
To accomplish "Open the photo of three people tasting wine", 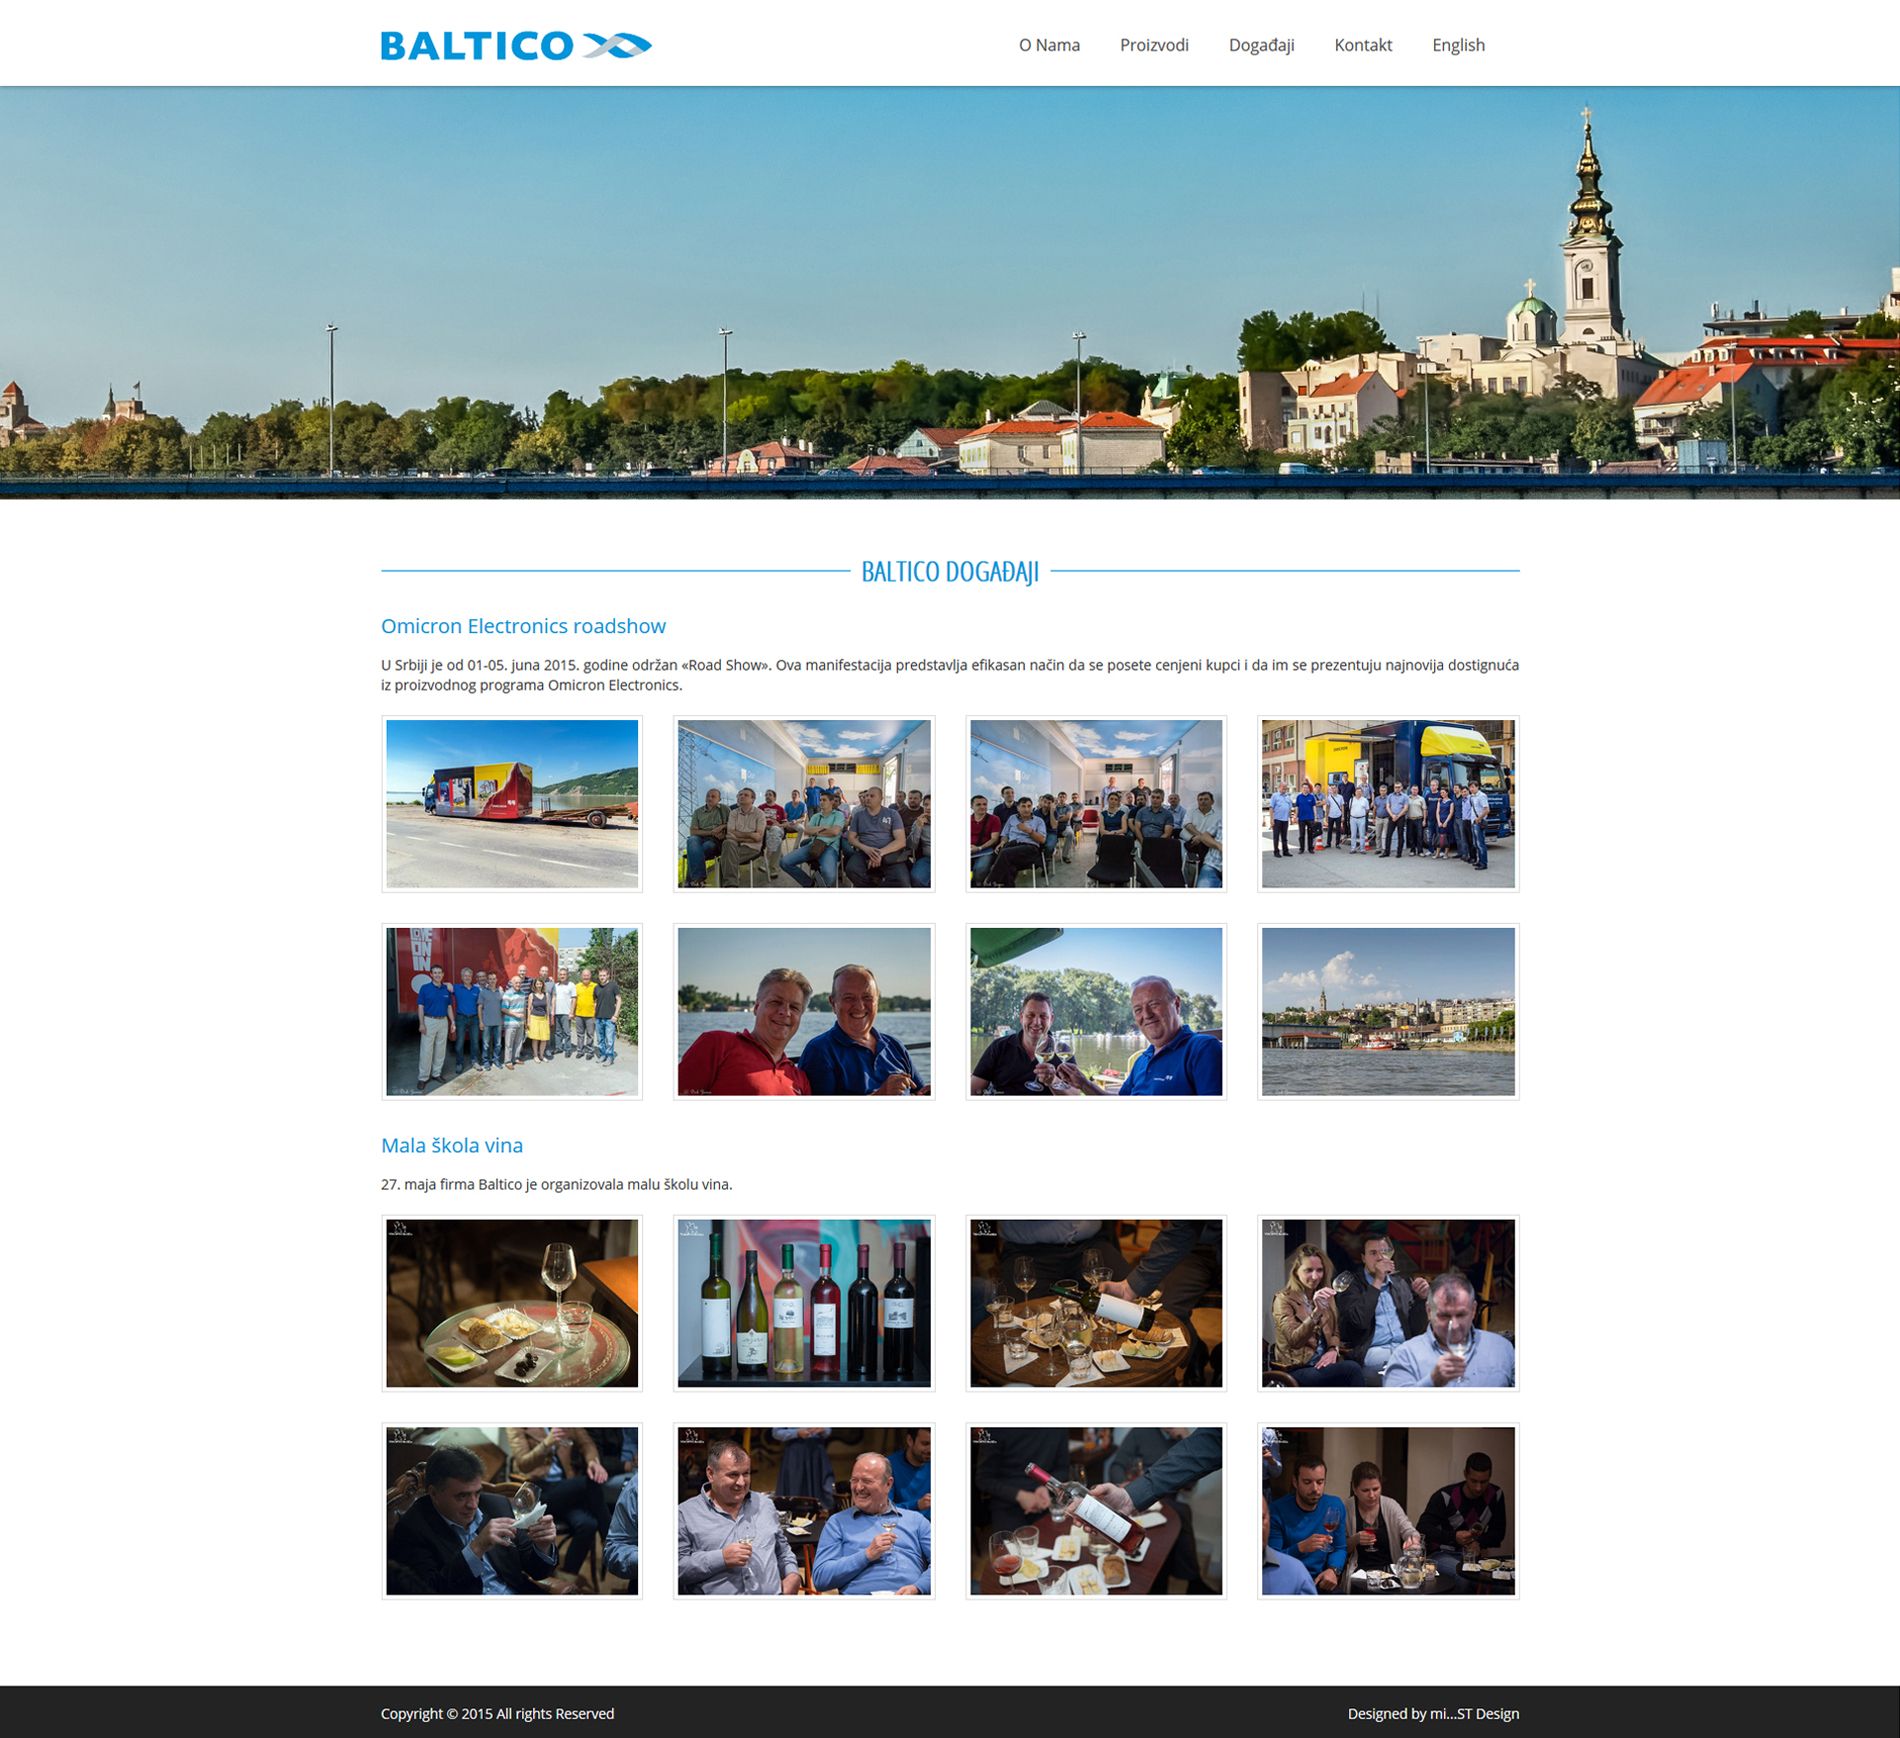I will 1388,1303.
